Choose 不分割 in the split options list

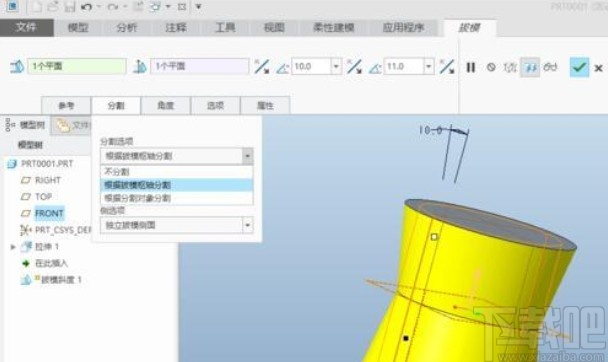(x=176, y=172)
